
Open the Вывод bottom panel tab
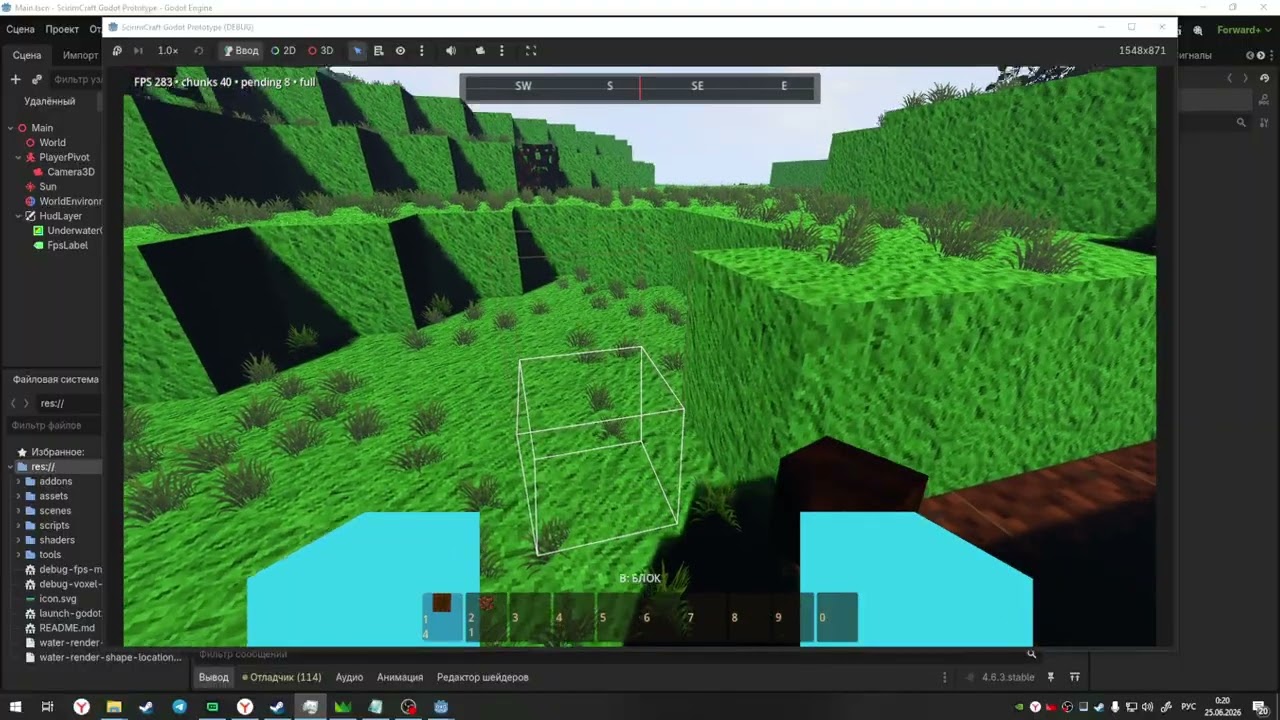click(213, 677)
